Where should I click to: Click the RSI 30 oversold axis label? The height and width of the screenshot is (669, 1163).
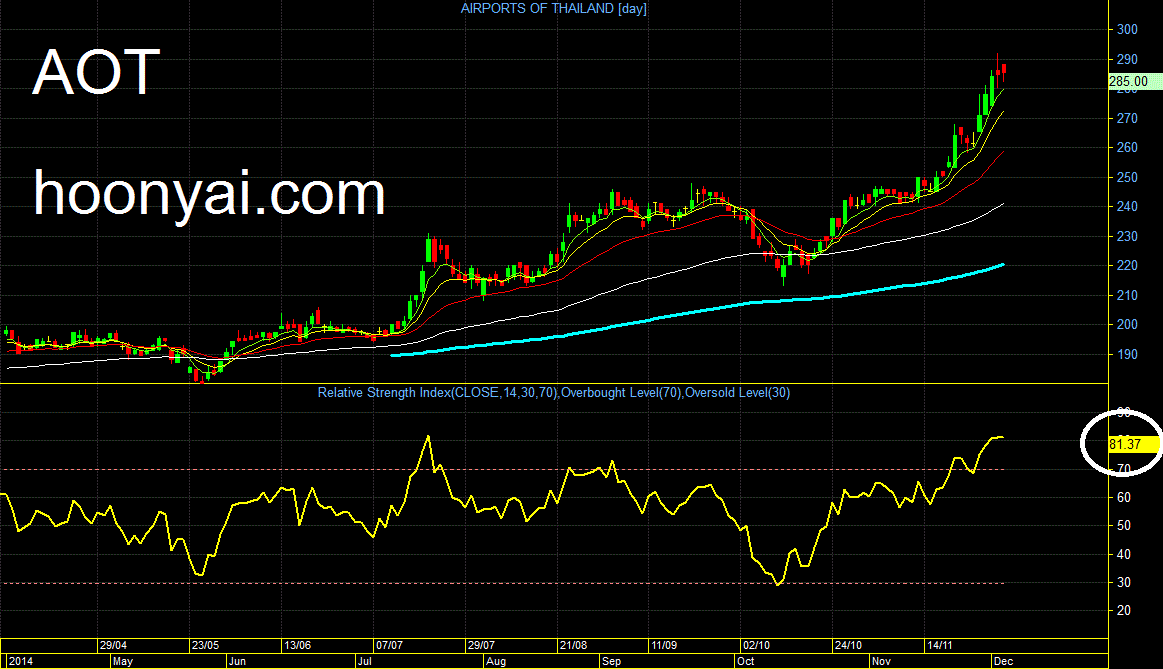[1124, 582]
